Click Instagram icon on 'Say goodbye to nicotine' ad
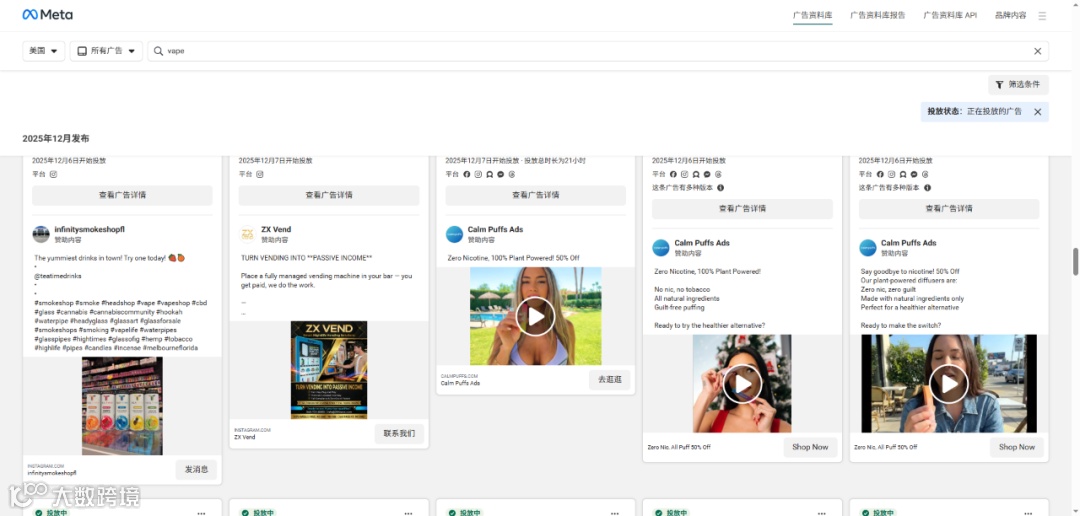1080x516 pixels. click(x=891, y=174)
